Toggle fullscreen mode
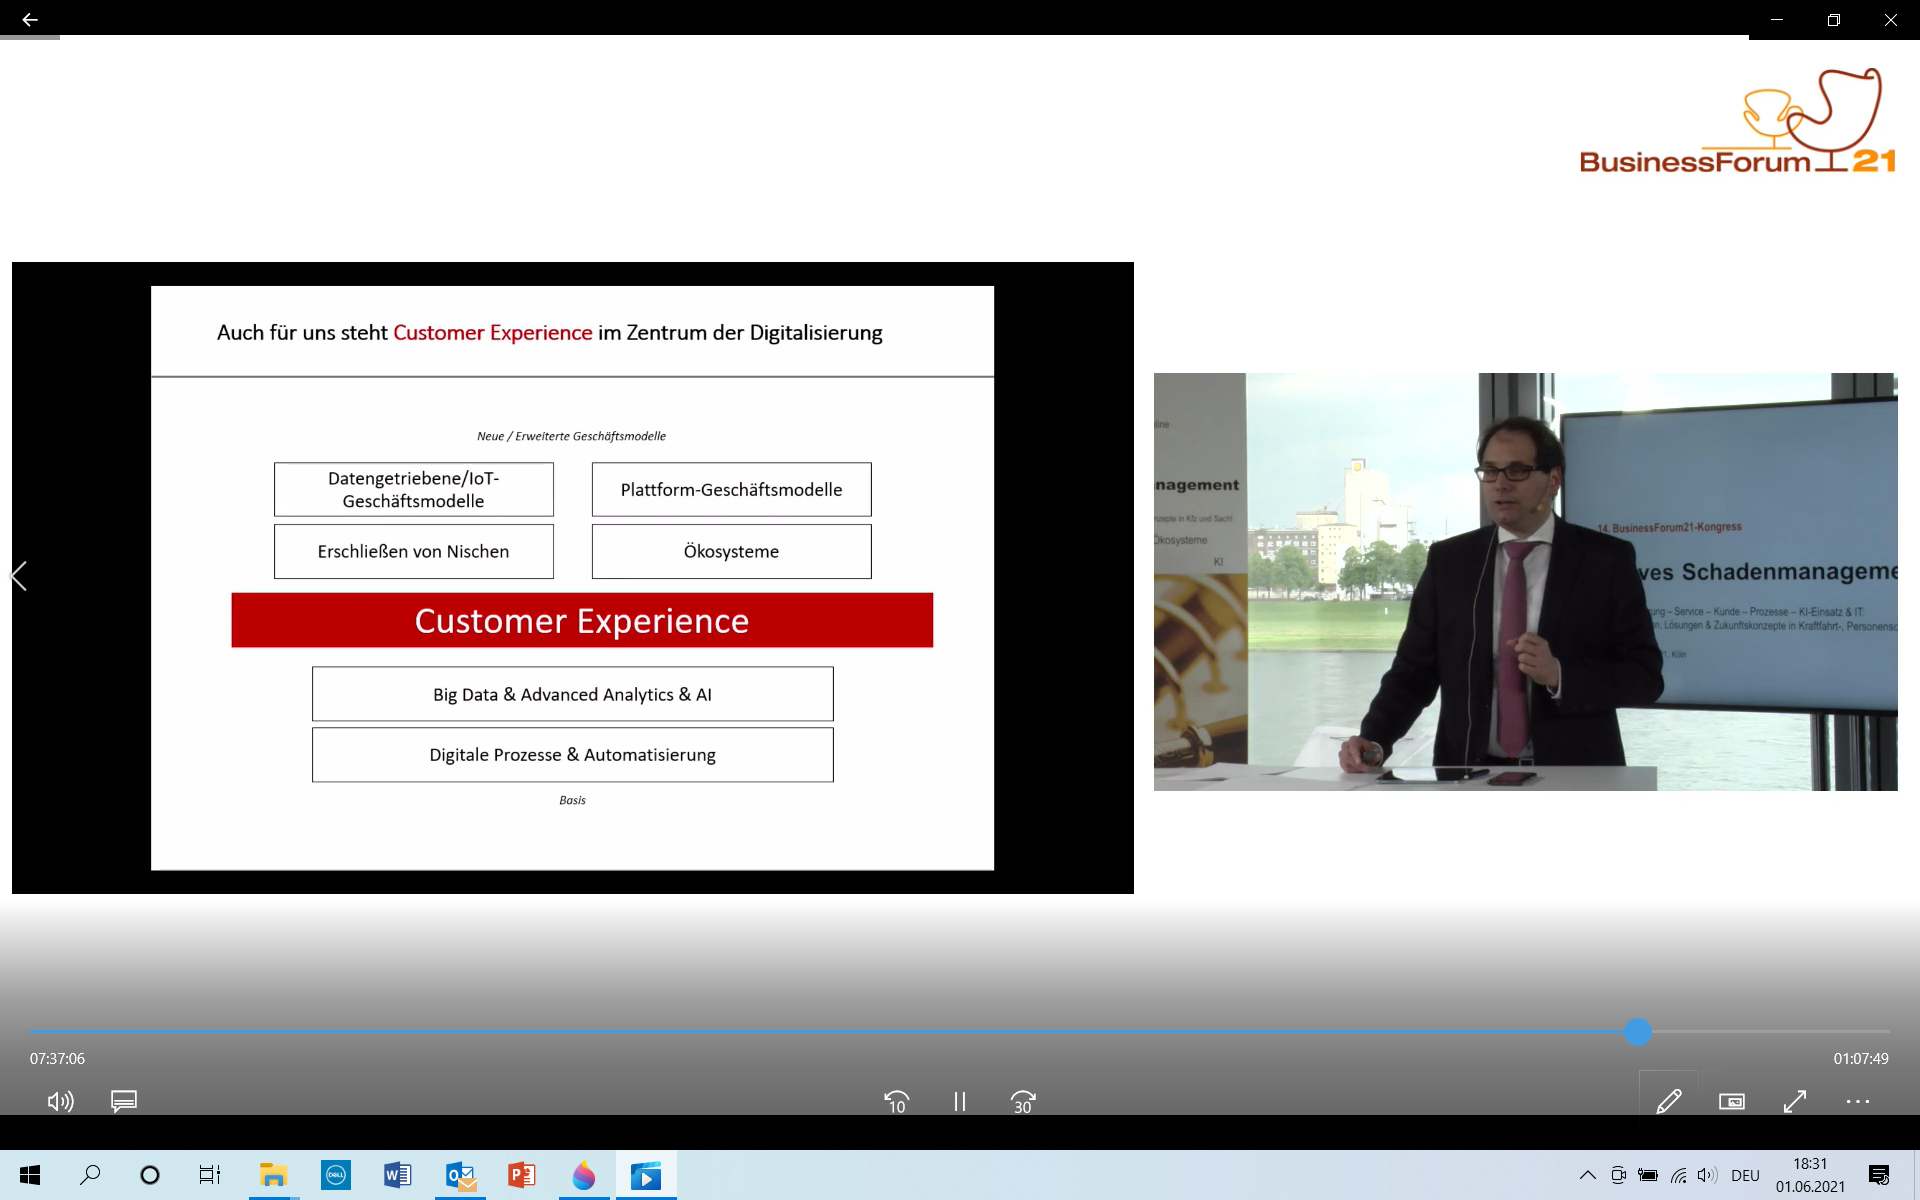1920x1200 pixels. (x=1795, y=1101)
